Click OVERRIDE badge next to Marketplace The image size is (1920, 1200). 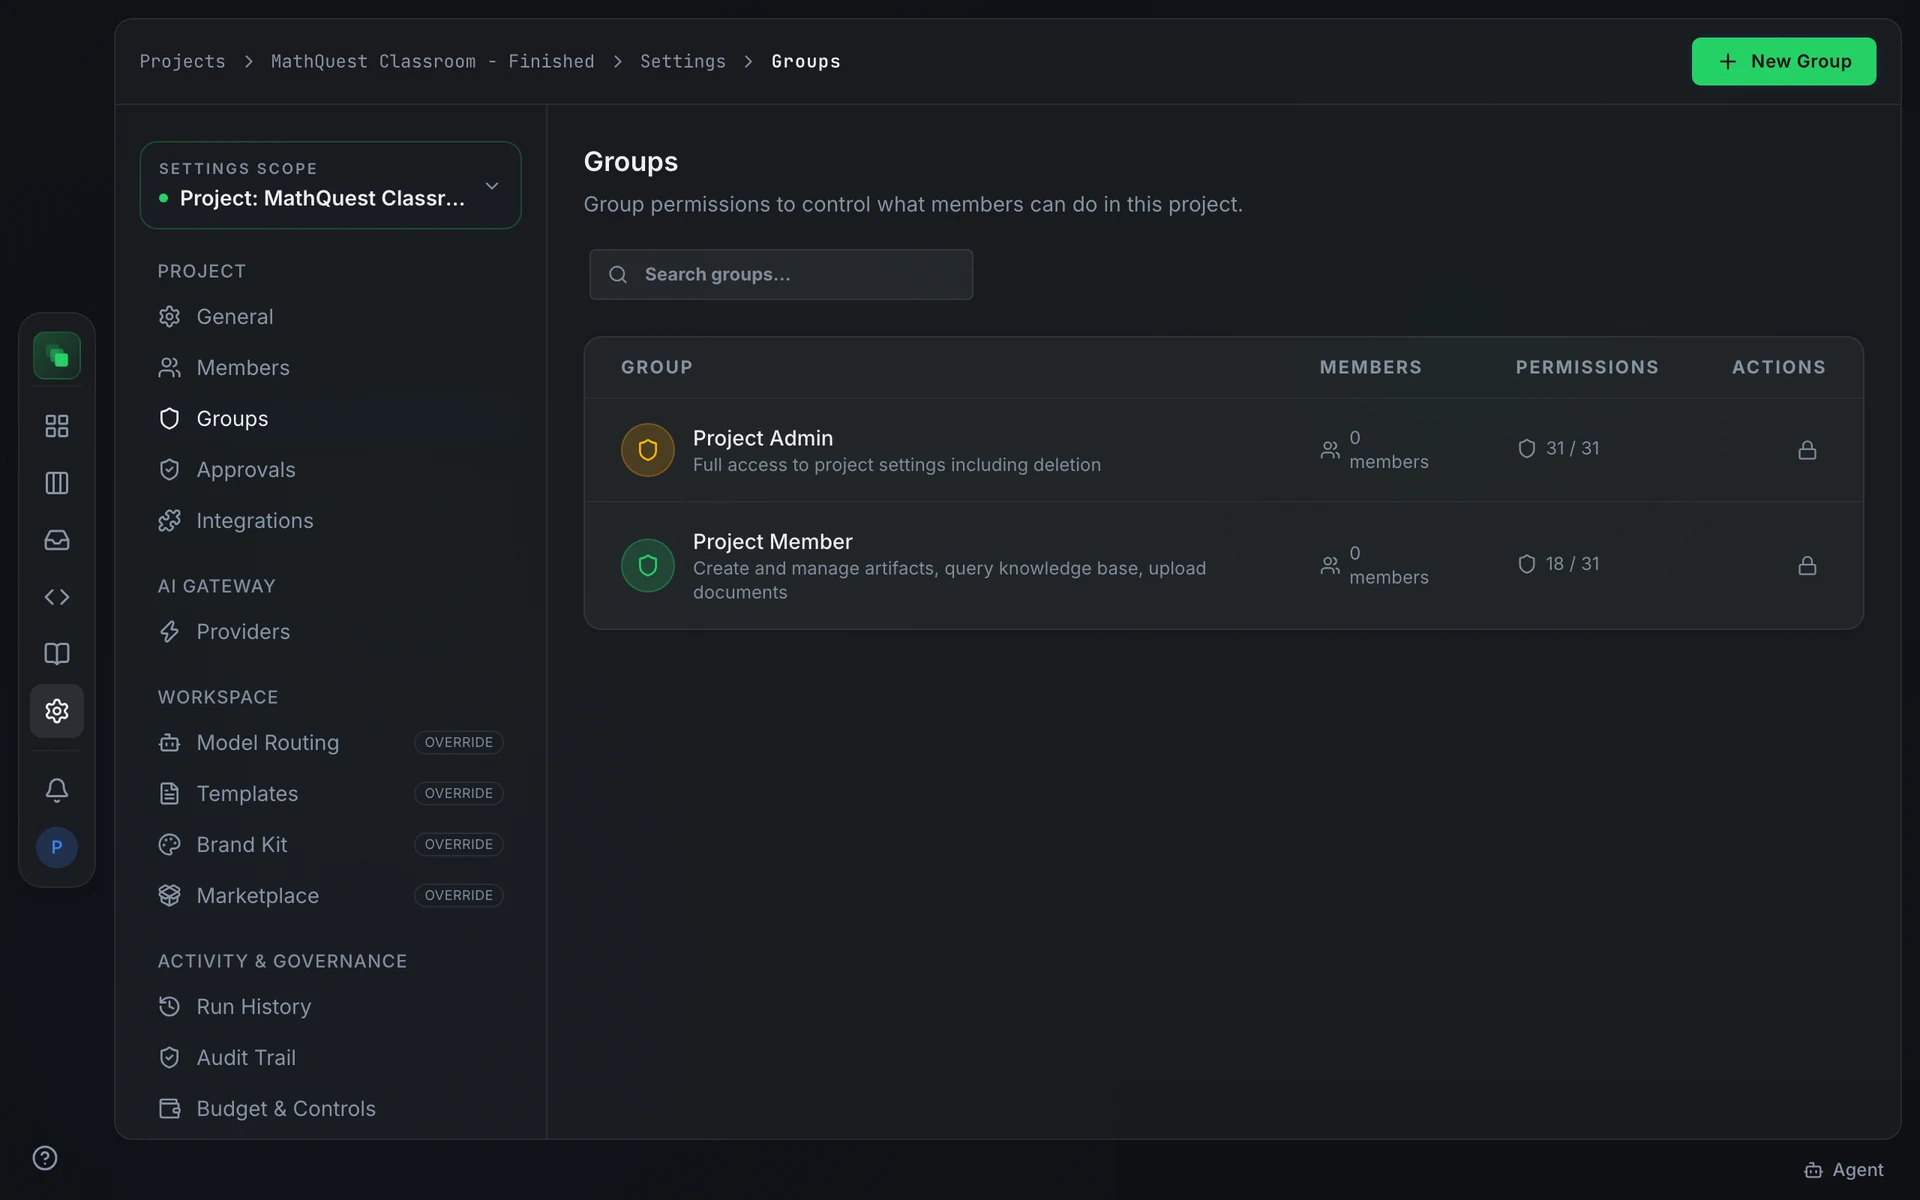[x=459, y=896]
